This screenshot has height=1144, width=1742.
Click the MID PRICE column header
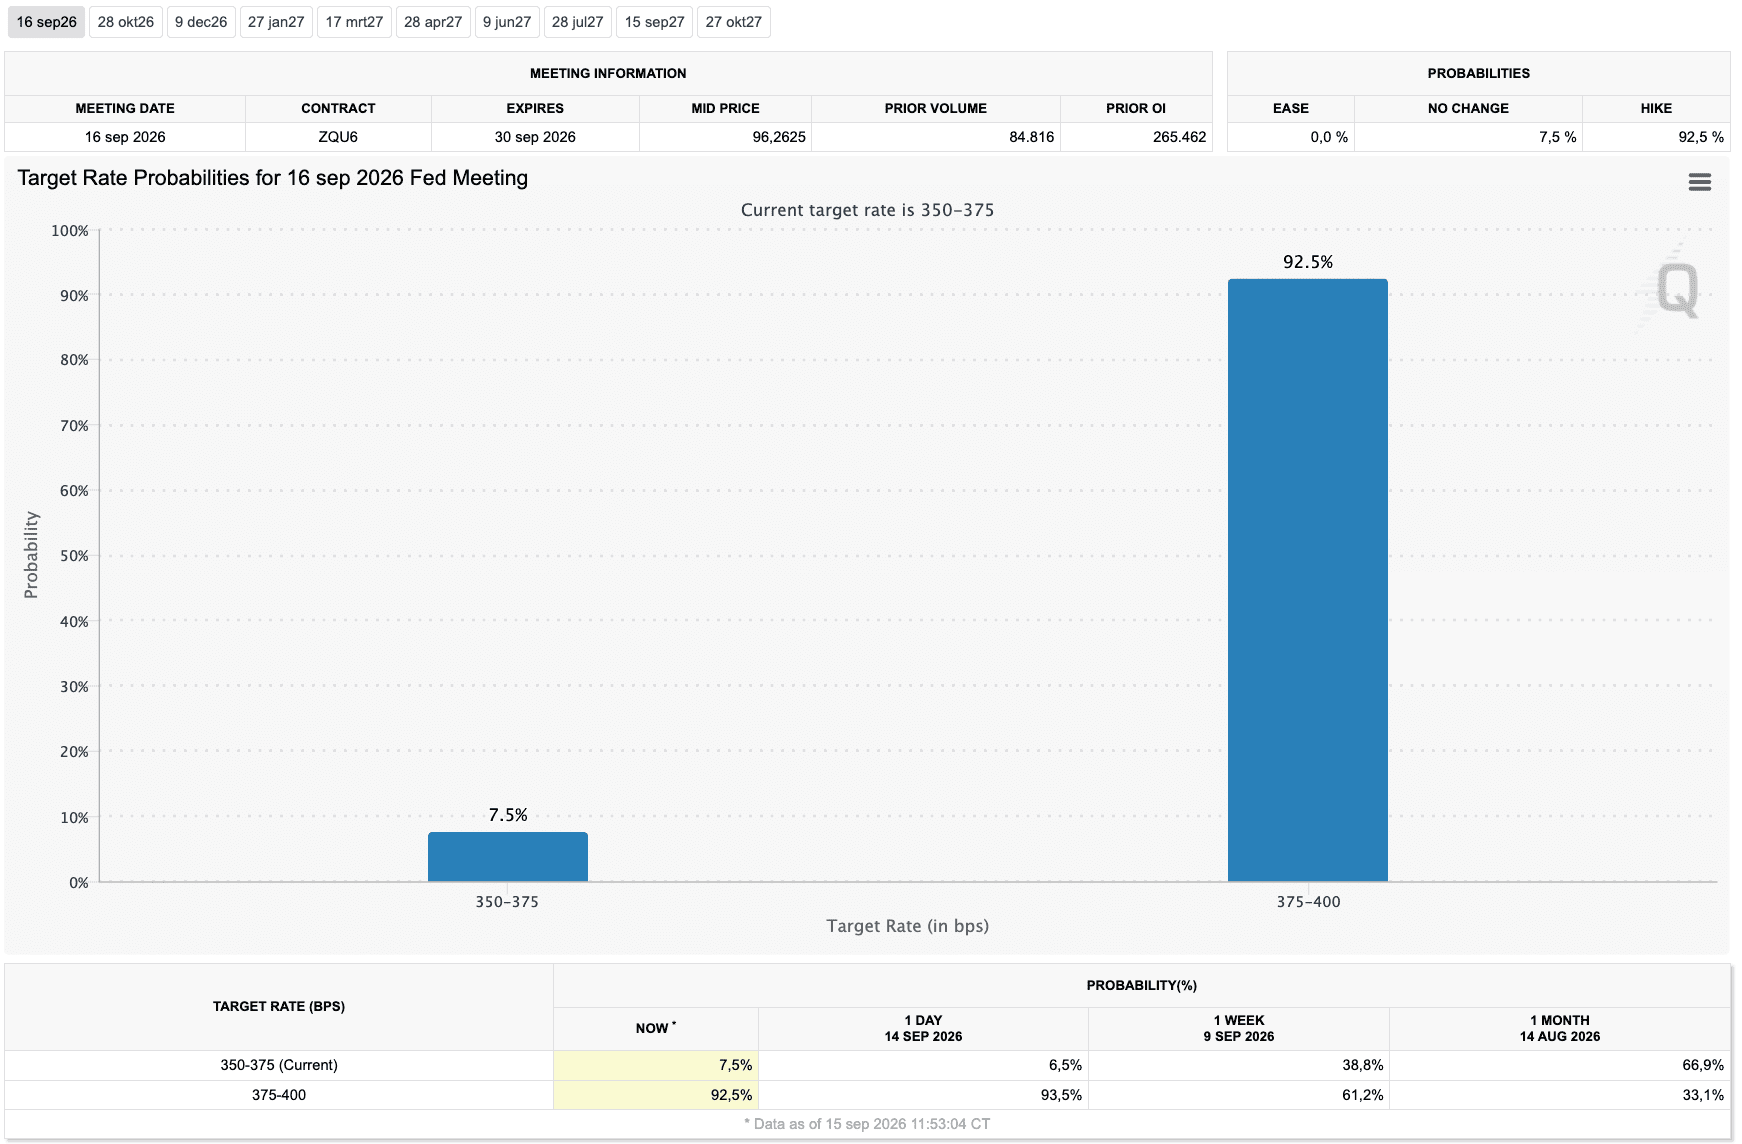pos(725,108)
